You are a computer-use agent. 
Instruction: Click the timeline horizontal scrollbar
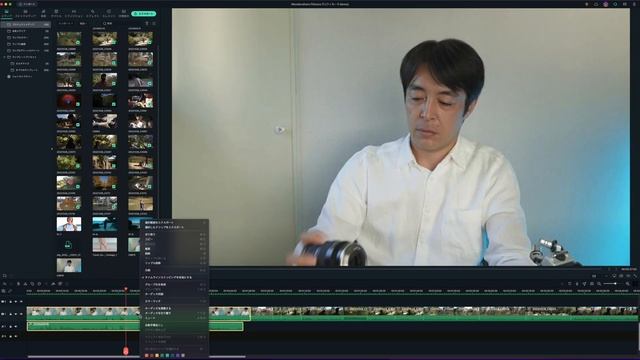(137, 357)
